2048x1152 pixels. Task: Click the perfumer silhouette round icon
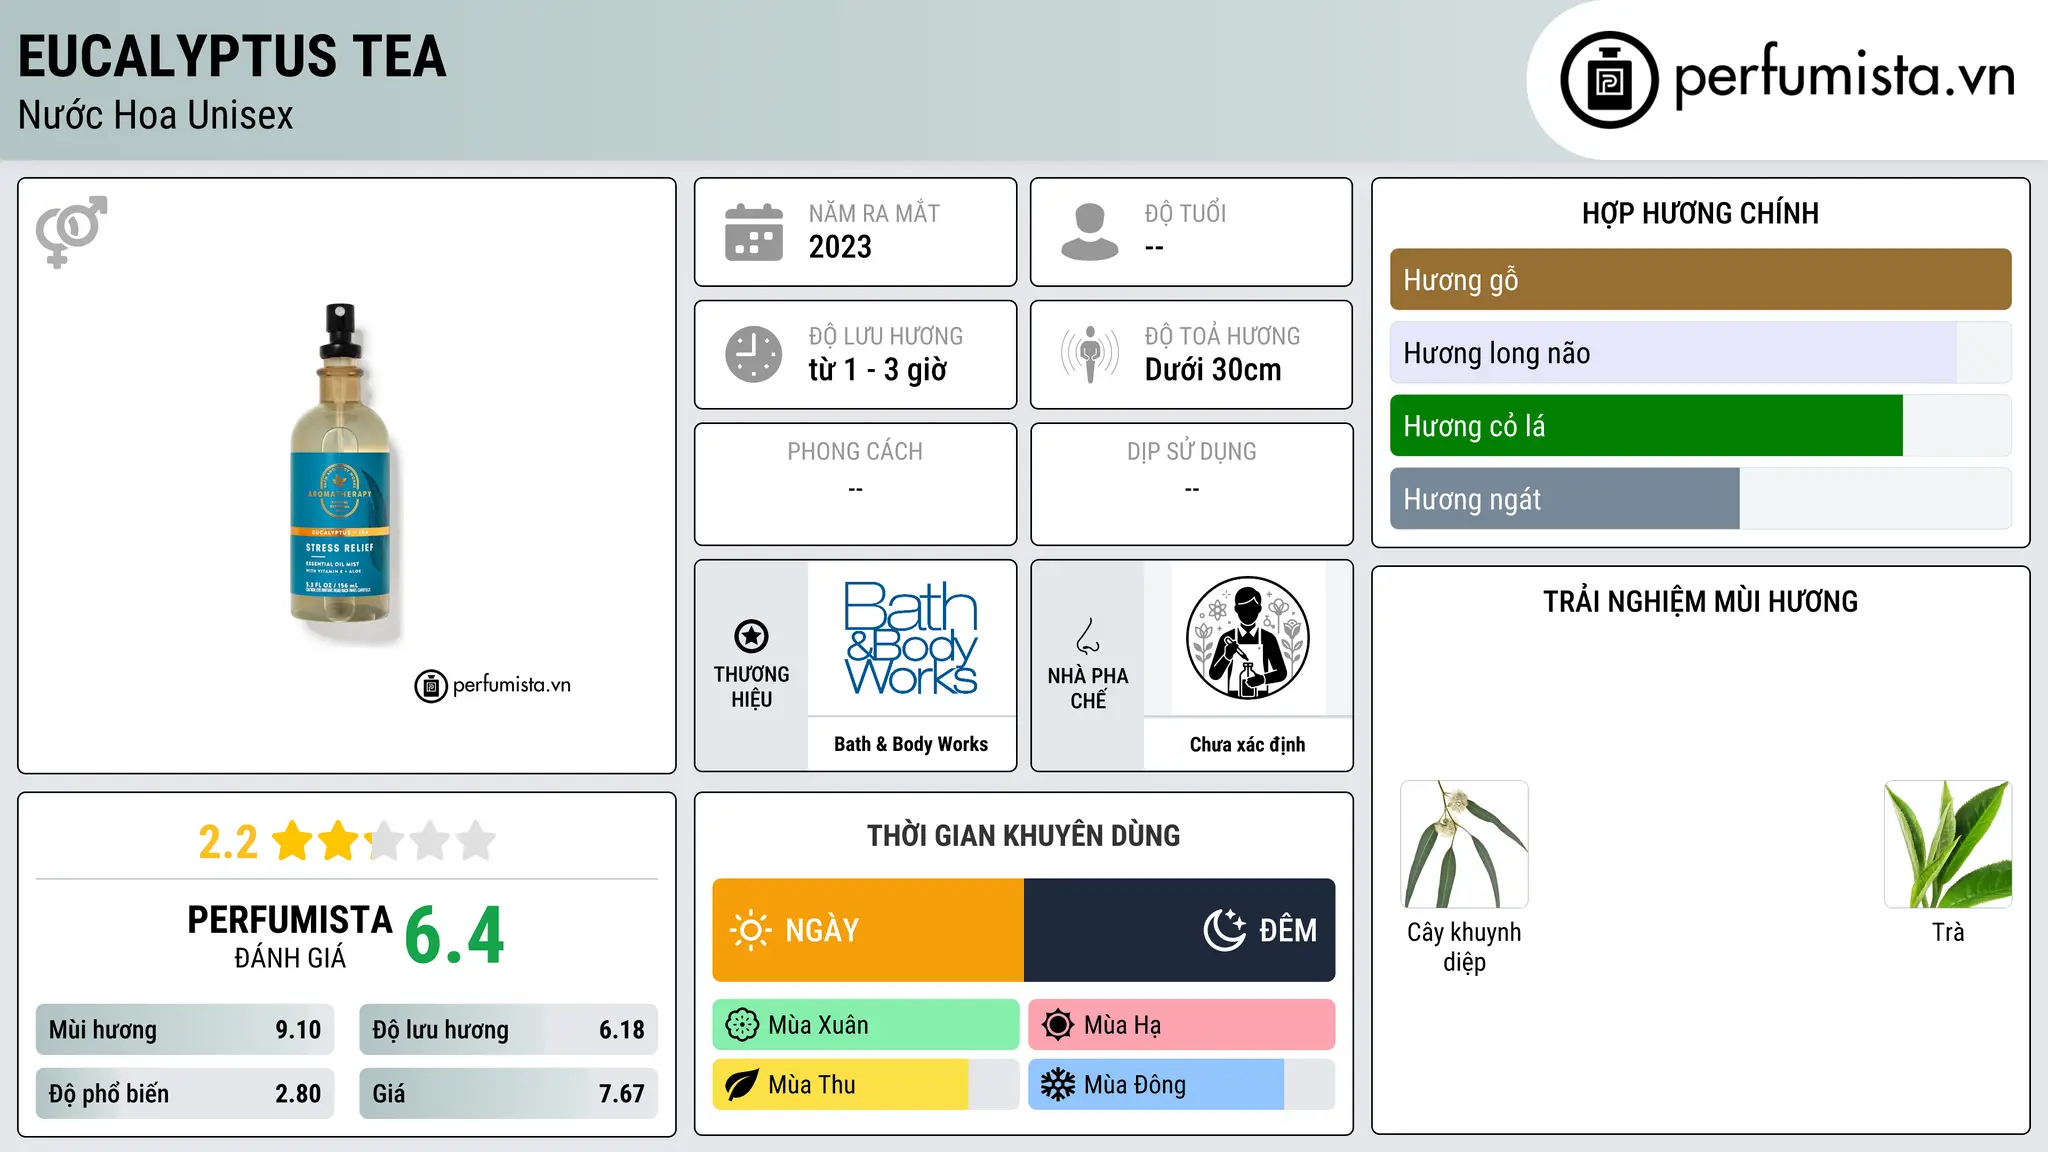(x=1247, y=638)
